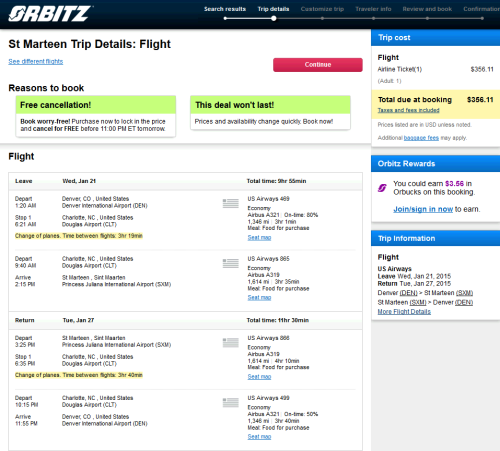Click the 3hr 19min change of planes notice
The image size is (500, 451).
coord(79,236)
